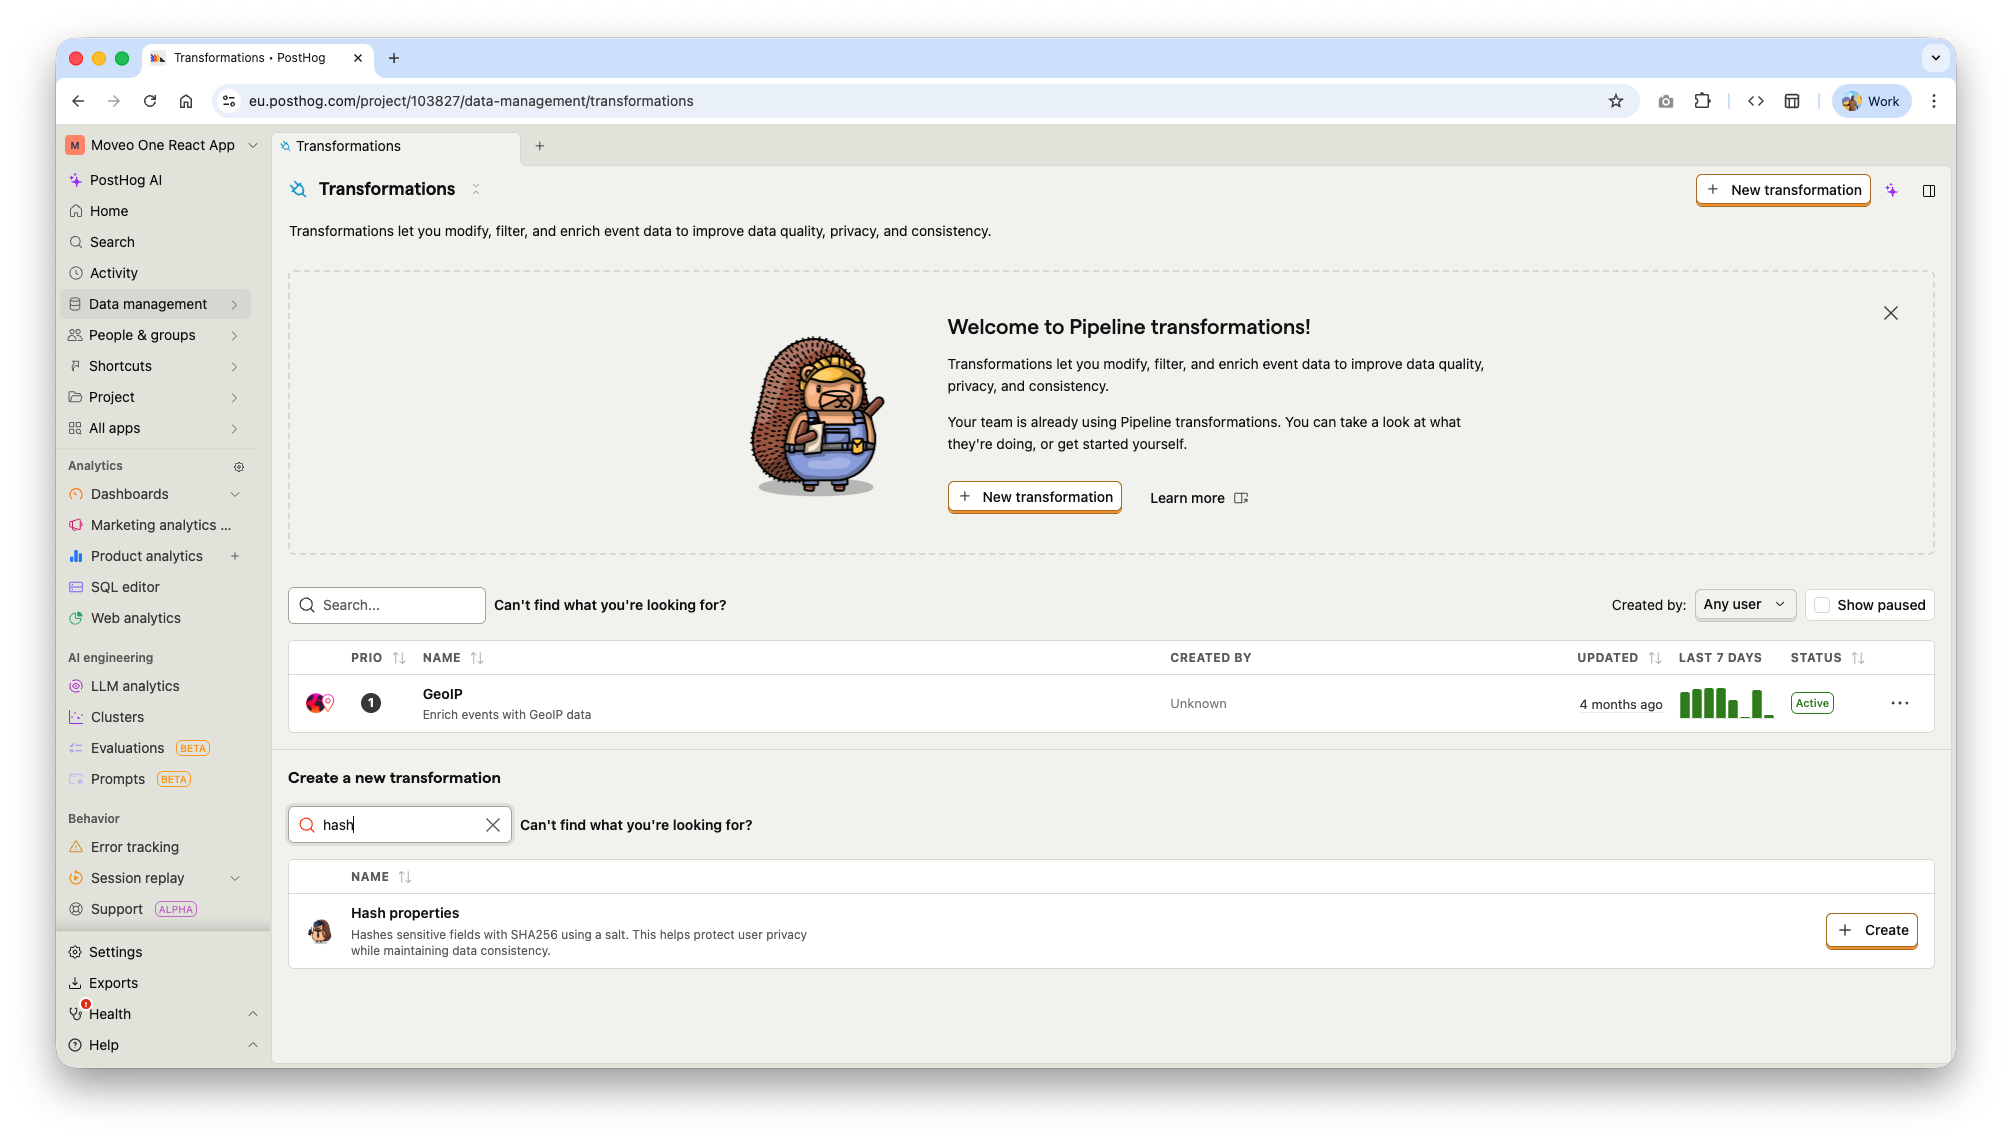The width and height of the screenshot is (2012, 1142).
Task: Bookmark page with star icon
Action: tap(1616, 101)
